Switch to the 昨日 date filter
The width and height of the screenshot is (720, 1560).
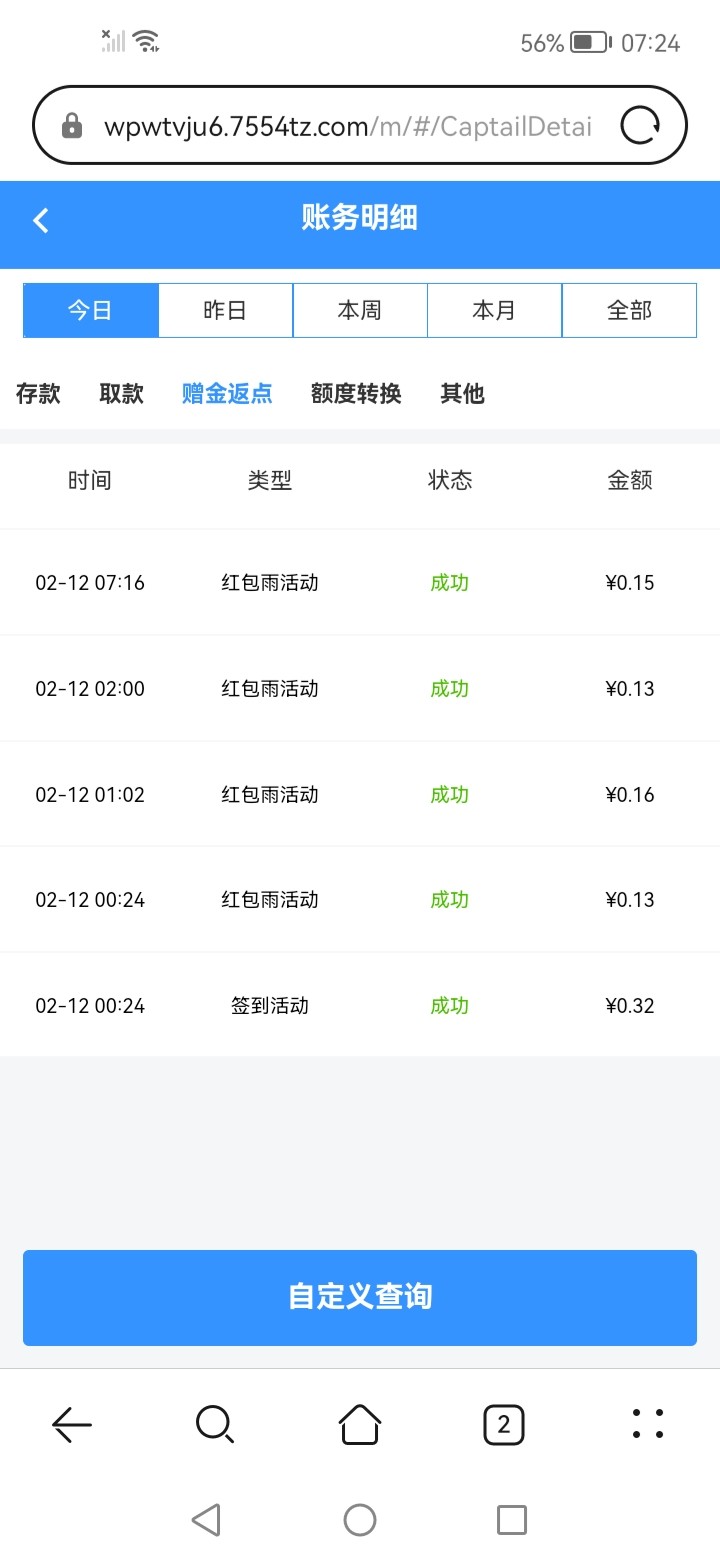(225, 311)
